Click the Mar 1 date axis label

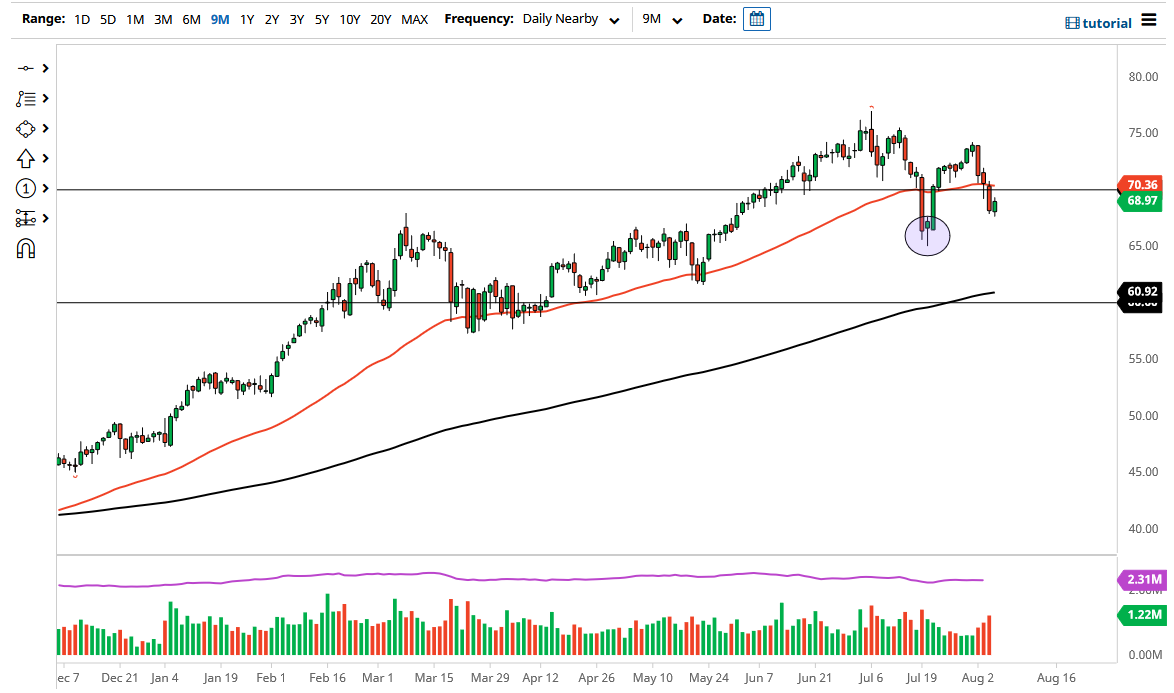click(x=377, y=677)
